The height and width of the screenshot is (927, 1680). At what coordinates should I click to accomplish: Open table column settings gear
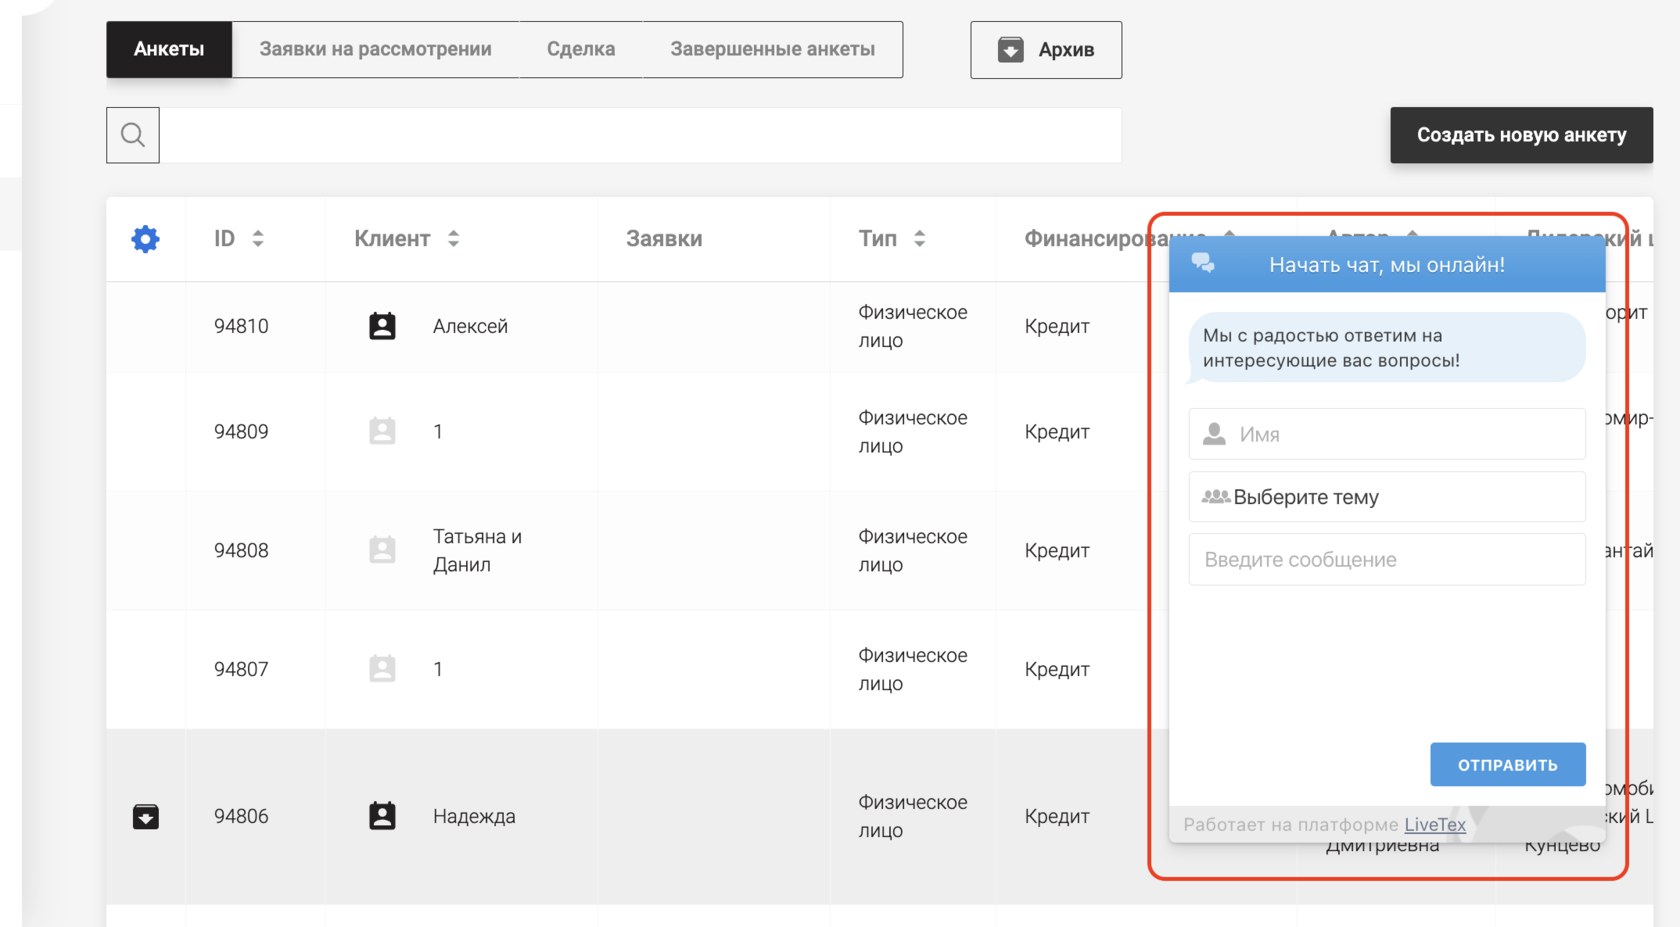(x=146, y=239)
